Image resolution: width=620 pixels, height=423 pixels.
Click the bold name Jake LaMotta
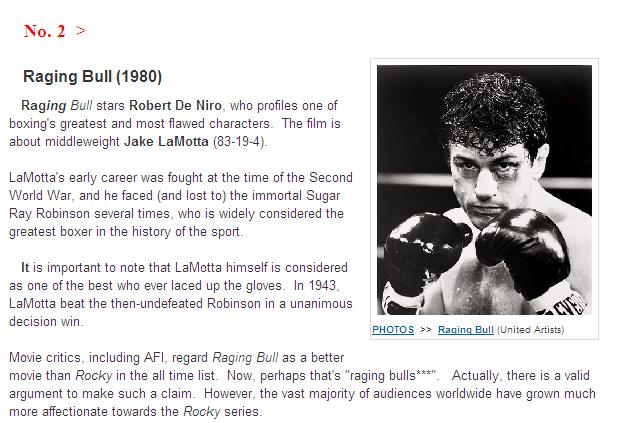point(166,142)
